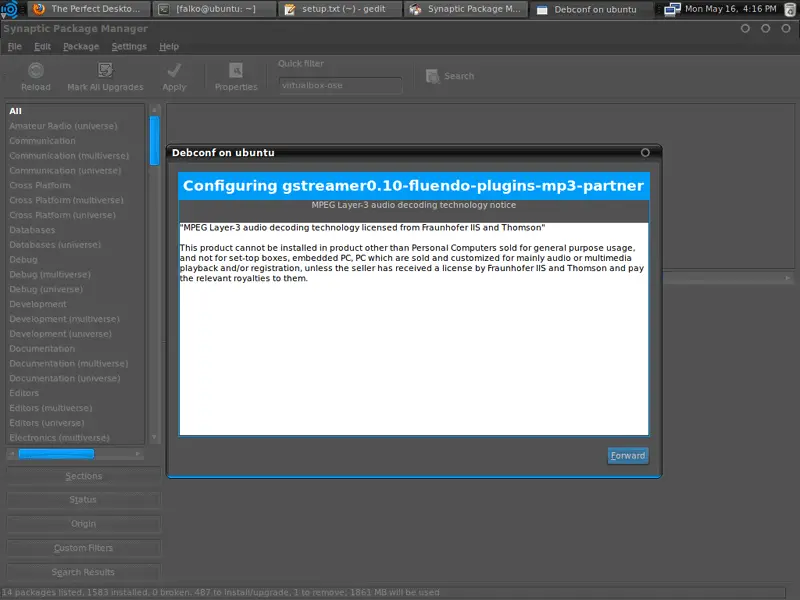Click the Search icon in Synaptic toolbar
The width and height of the screenshot is (800, 600).
pos(433,76)
